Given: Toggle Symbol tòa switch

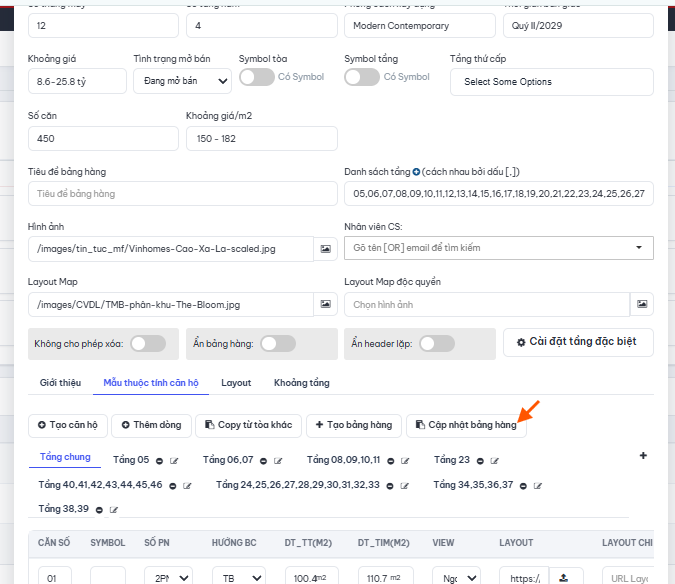Looking at the screenshot, I should point(257,77).
